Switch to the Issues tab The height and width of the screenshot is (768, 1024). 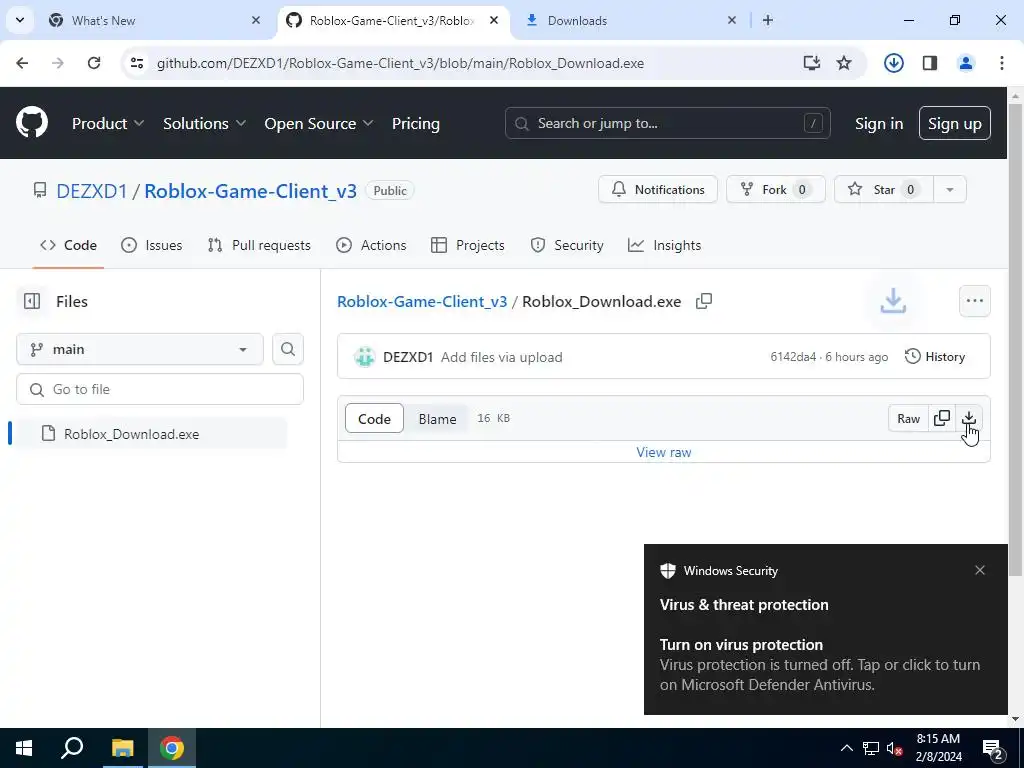click(x=152, y=246)
